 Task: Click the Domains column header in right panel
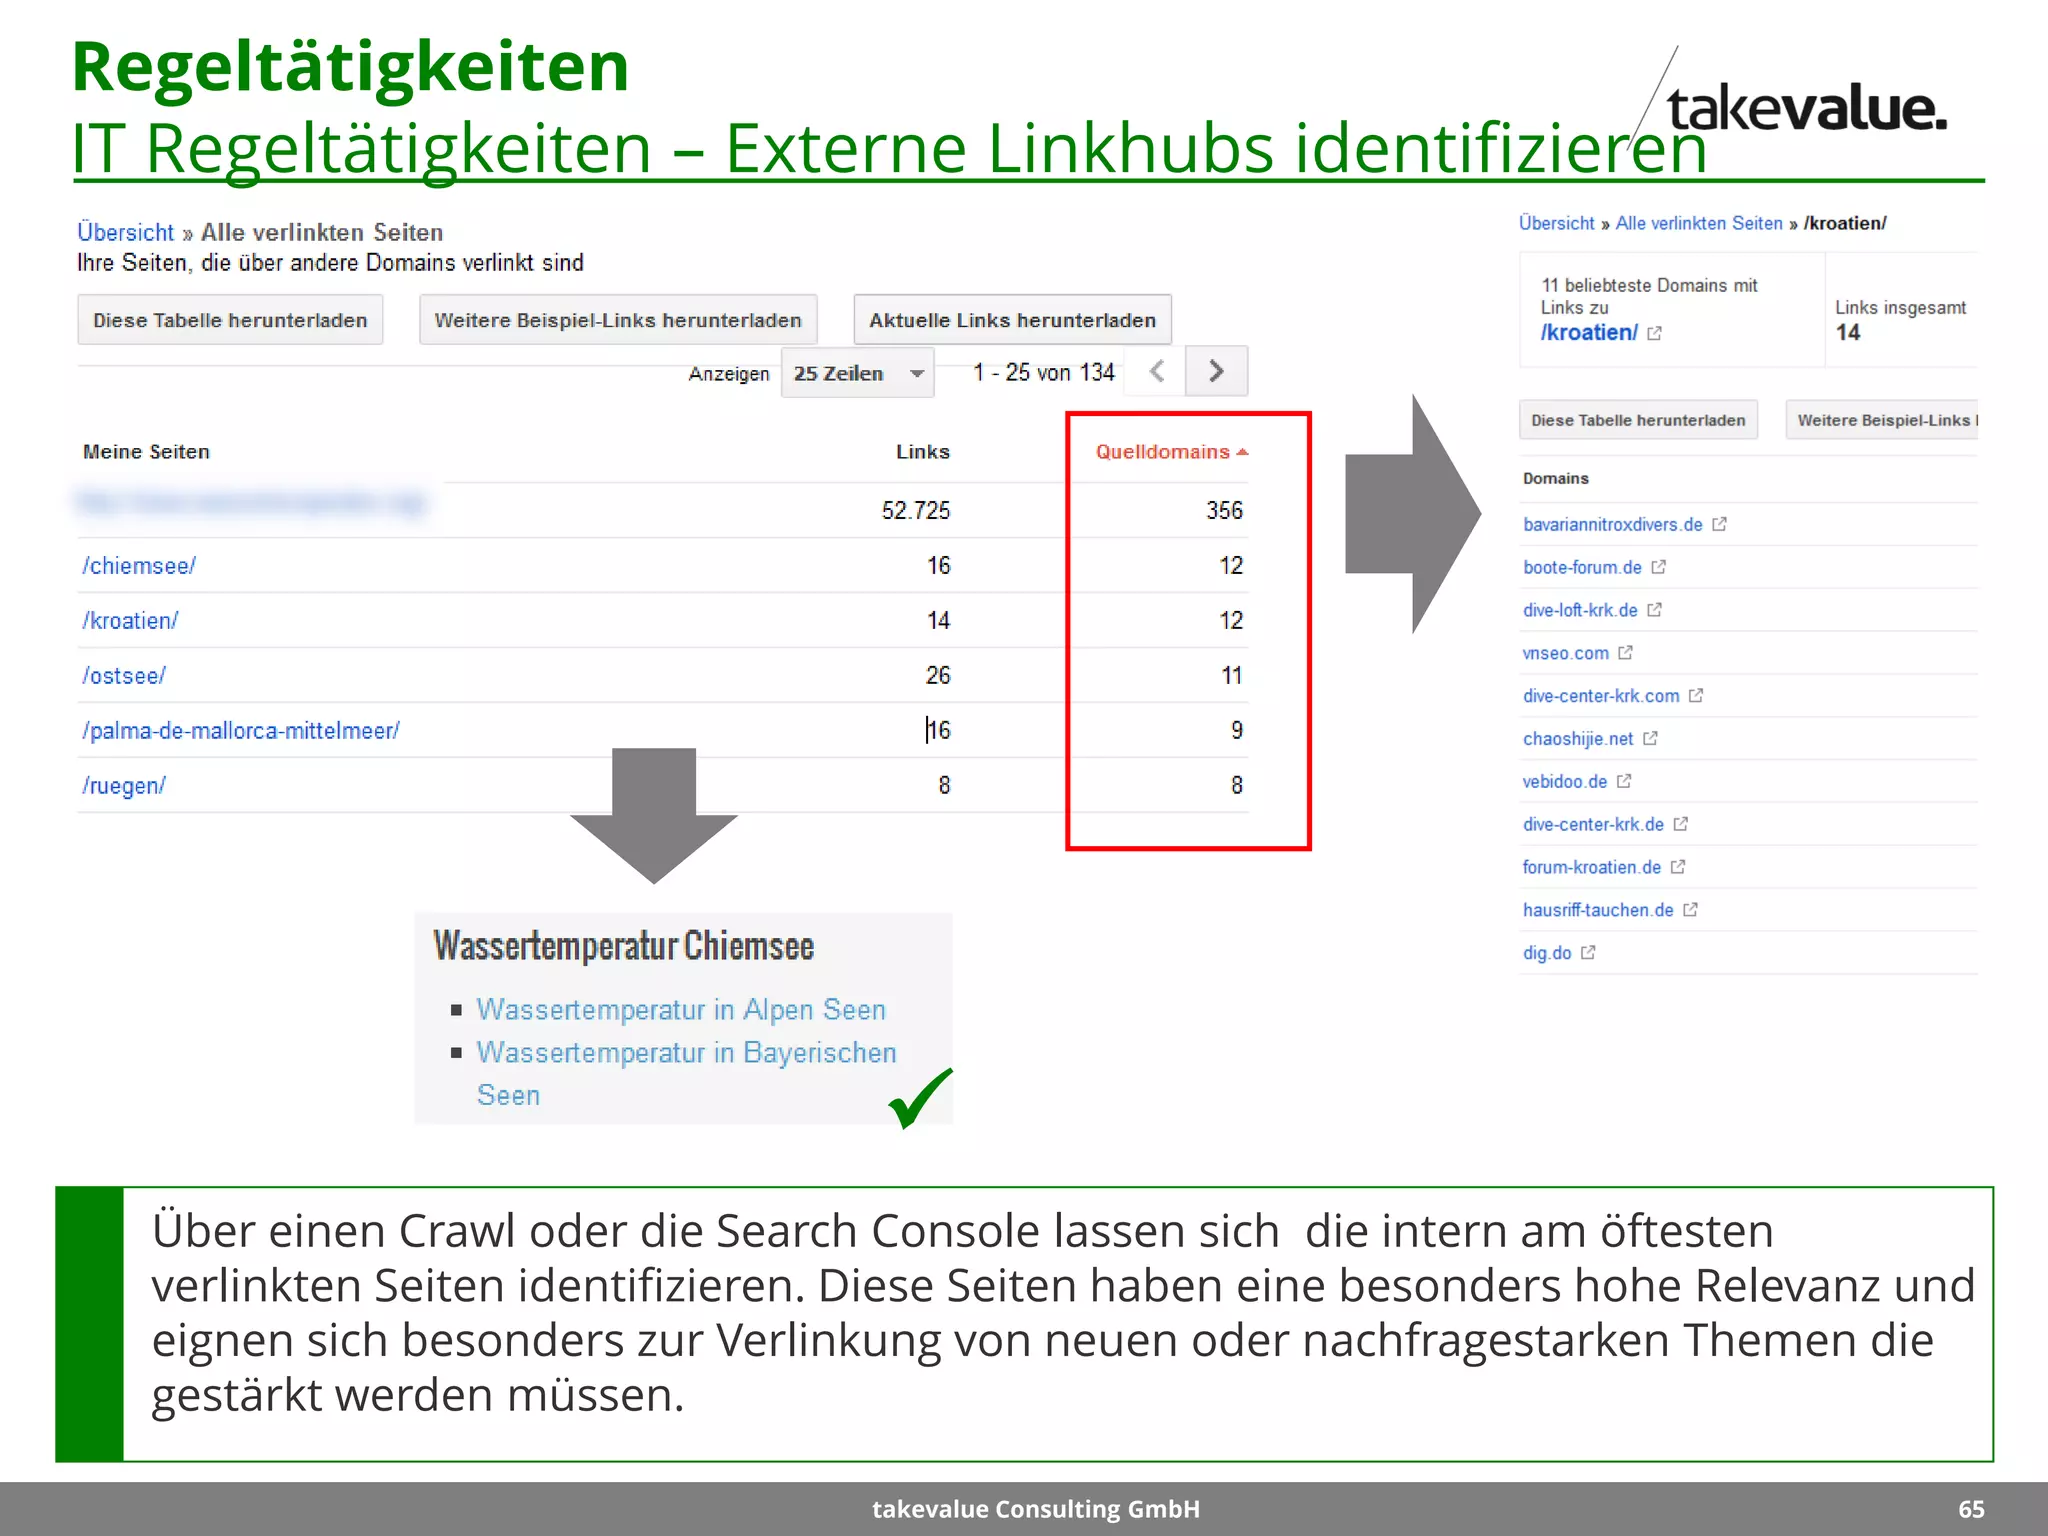tap(1556, 479)
